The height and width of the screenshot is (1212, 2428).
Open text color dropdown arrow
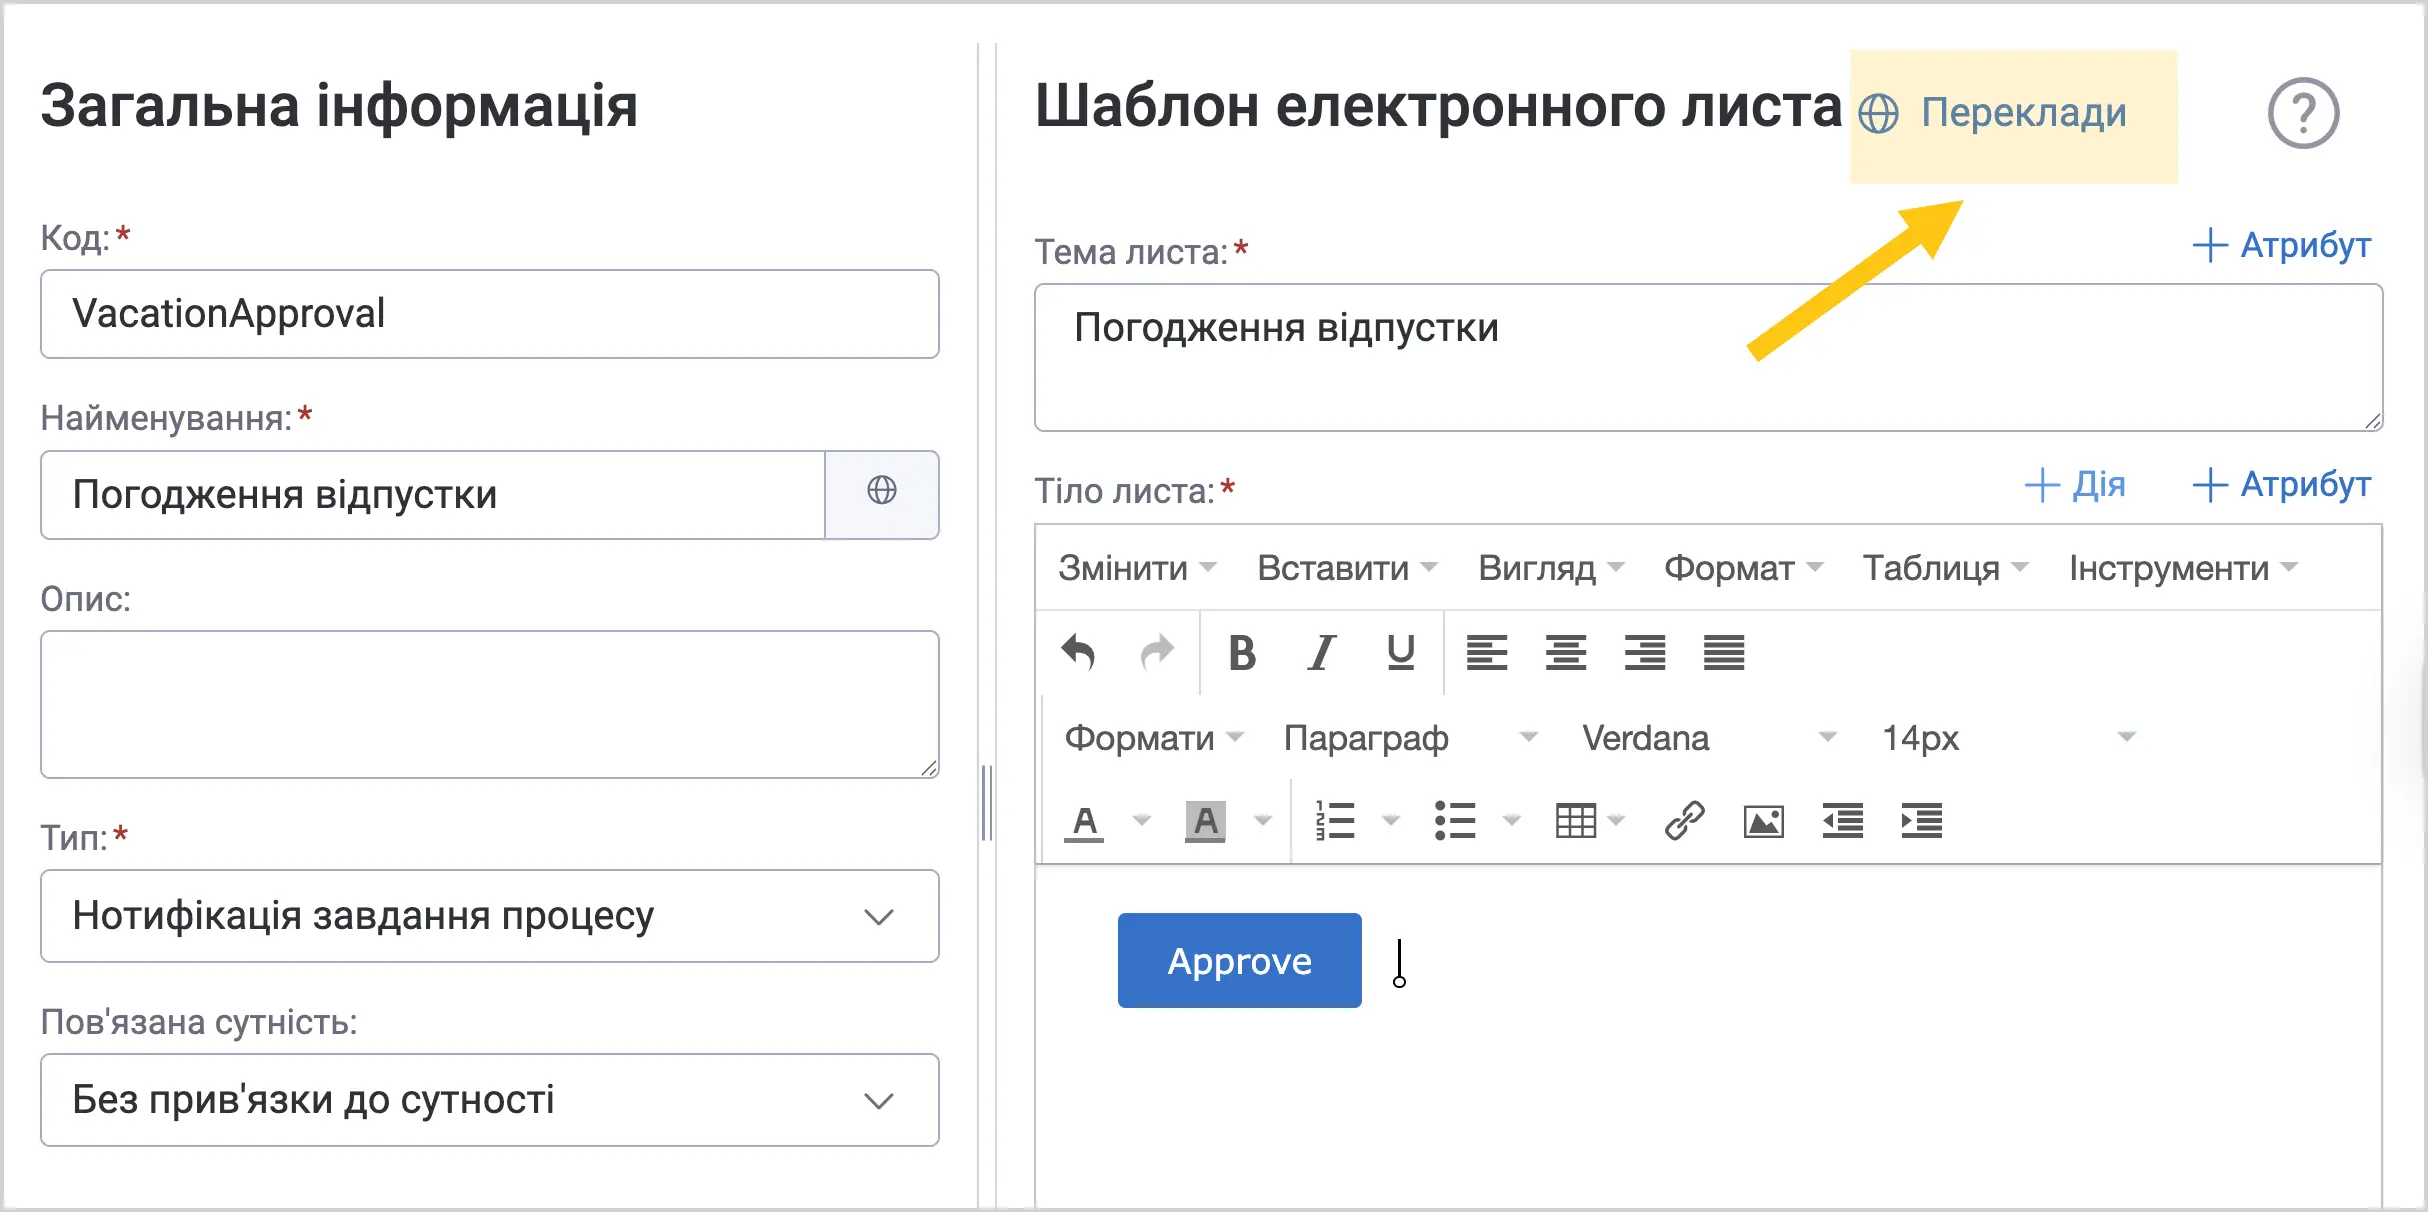[1141, 822]
